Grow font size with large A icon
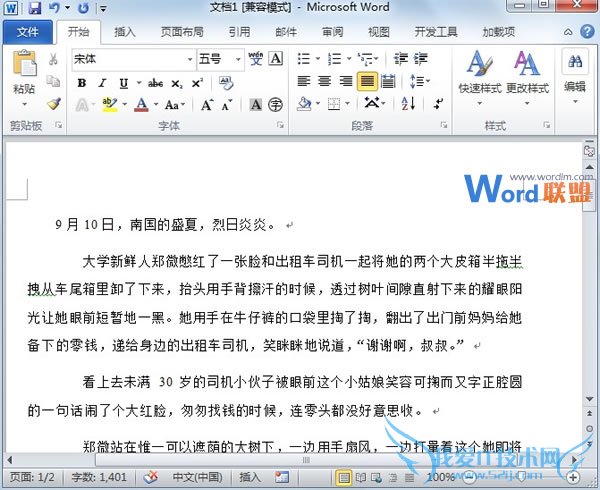This screenshot has height=490, width=600. coord(207,104)
